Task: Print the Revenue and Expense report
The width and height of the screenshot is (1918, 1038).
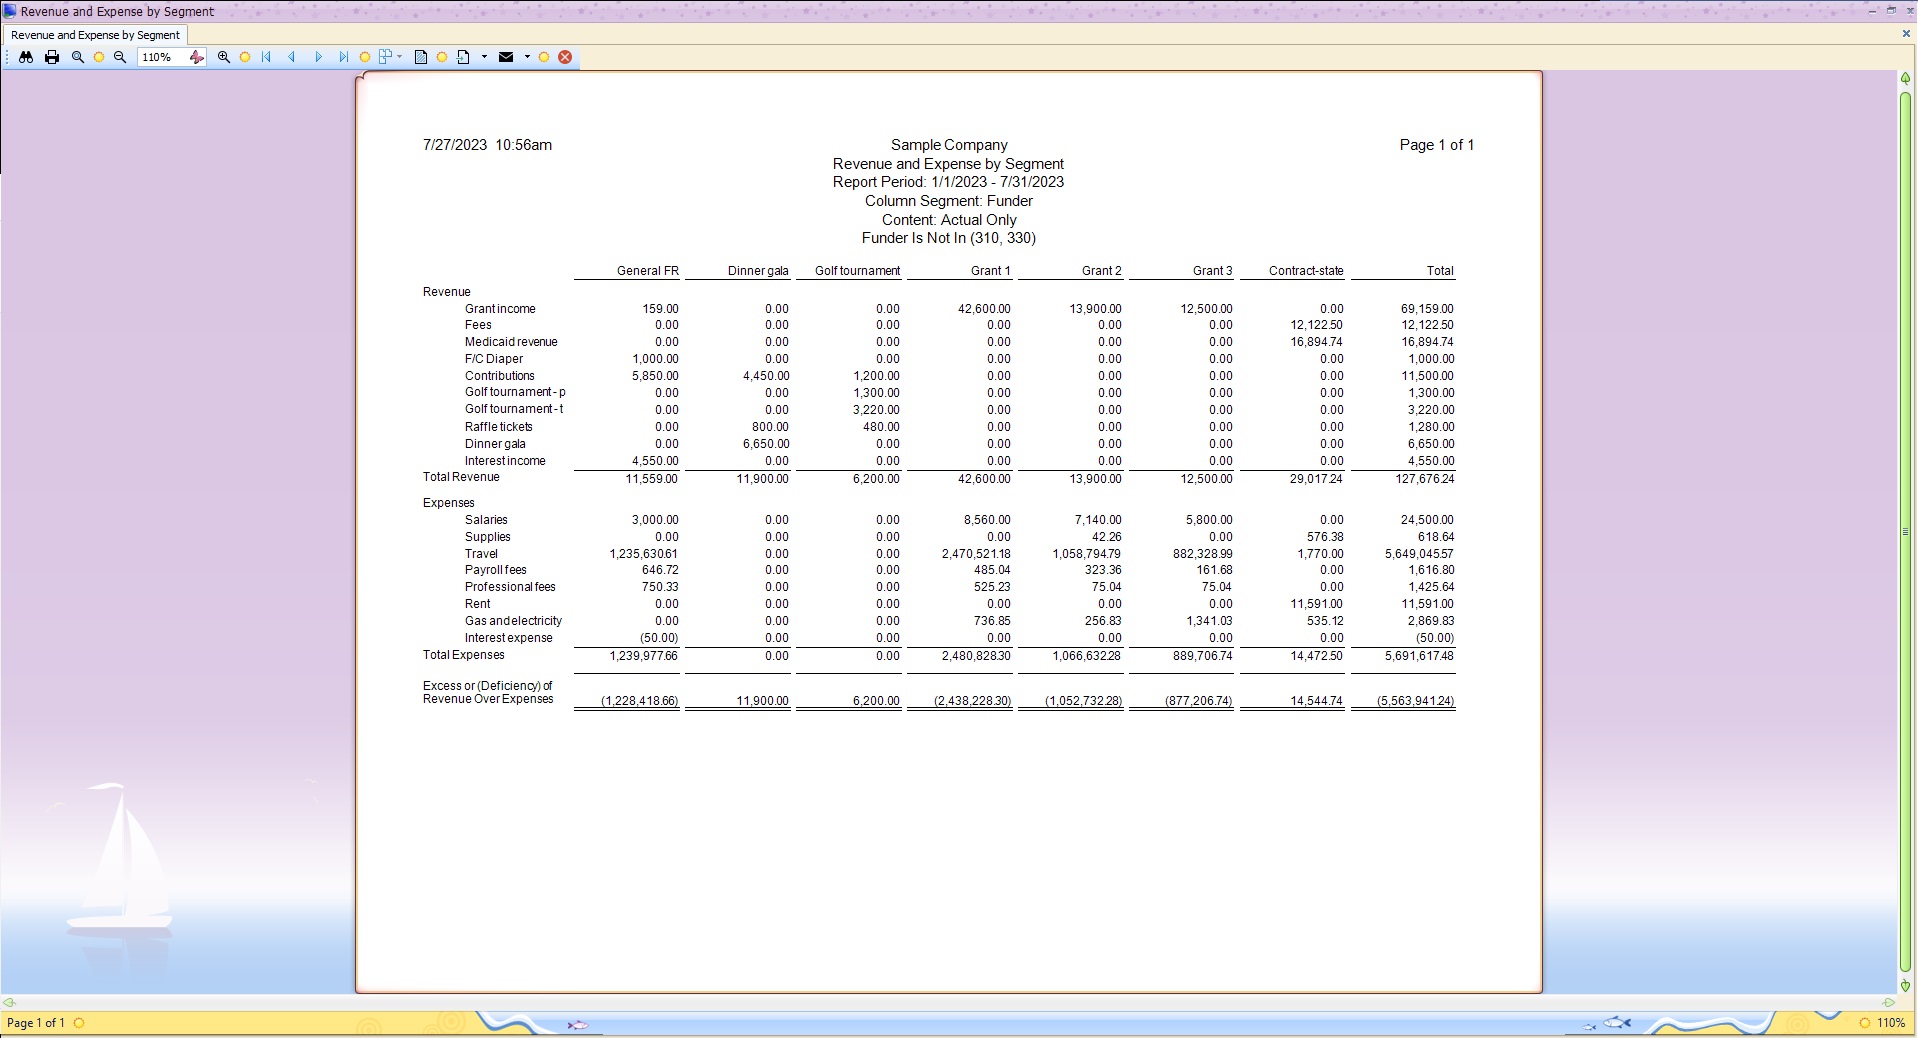Action: point(52,57)
